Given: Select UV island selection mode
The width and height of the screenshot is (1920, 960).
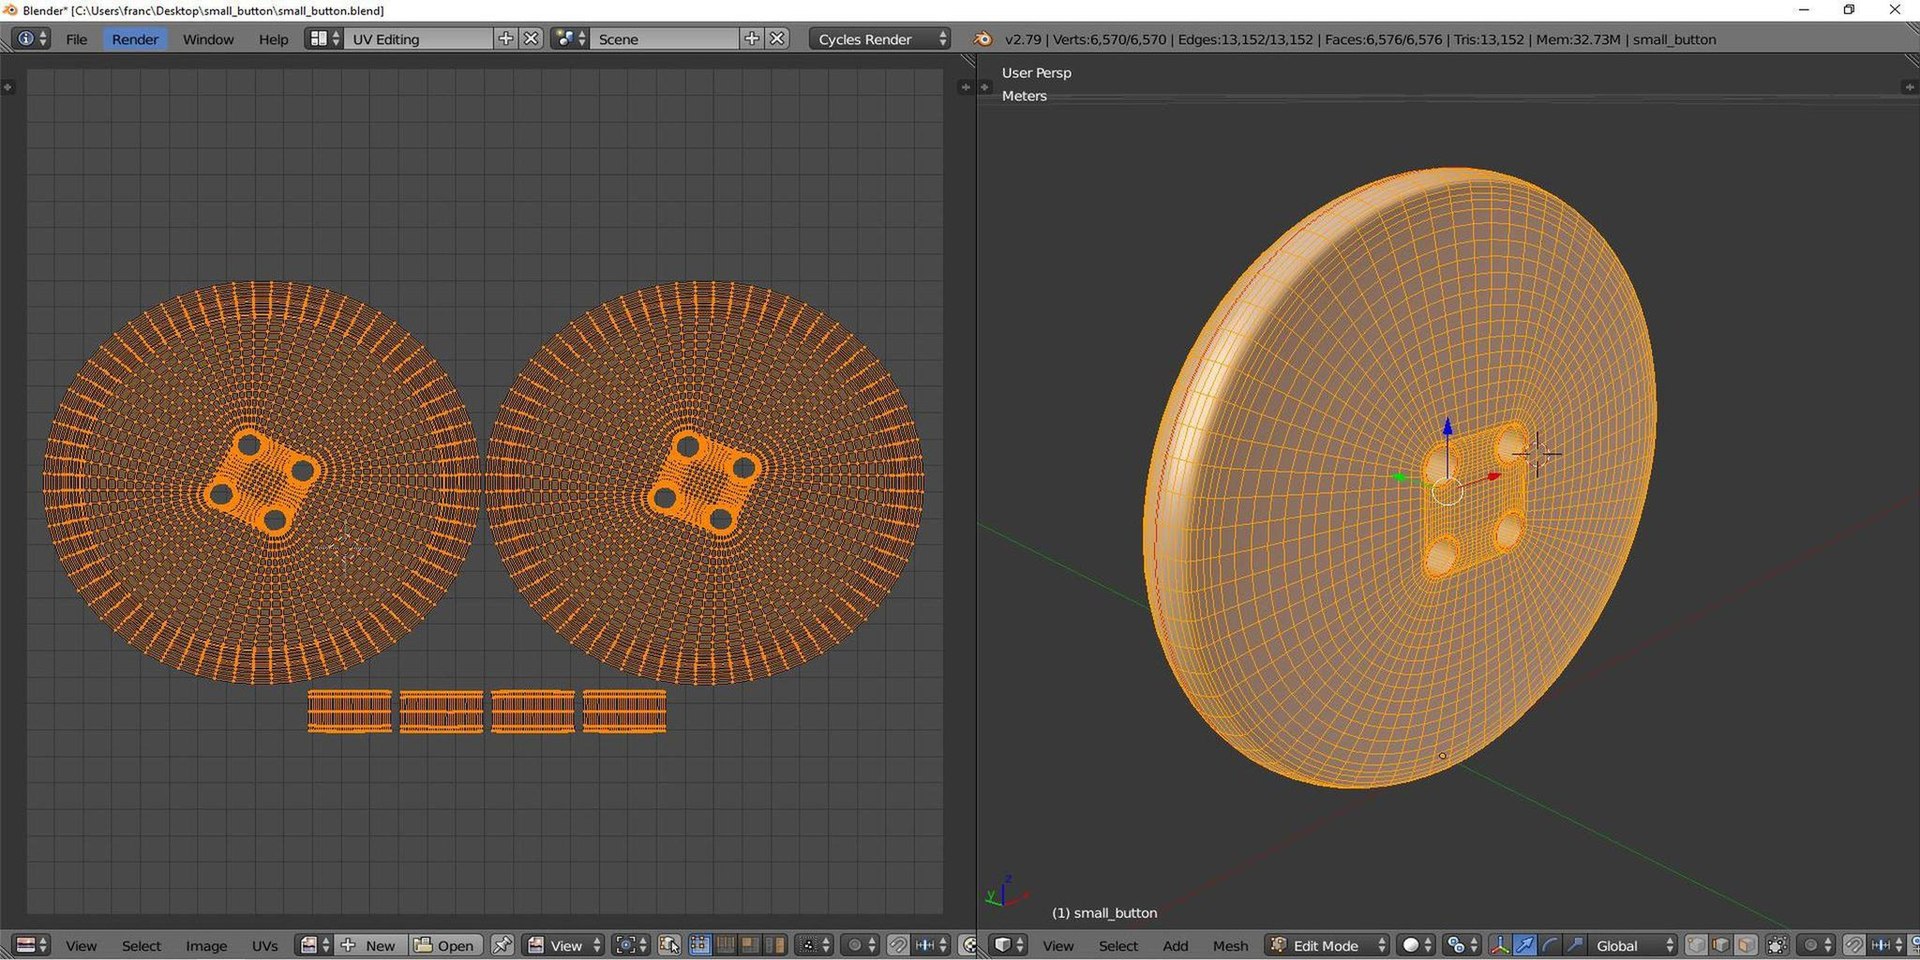Looking at the screenshot, I should click(774, 945).
